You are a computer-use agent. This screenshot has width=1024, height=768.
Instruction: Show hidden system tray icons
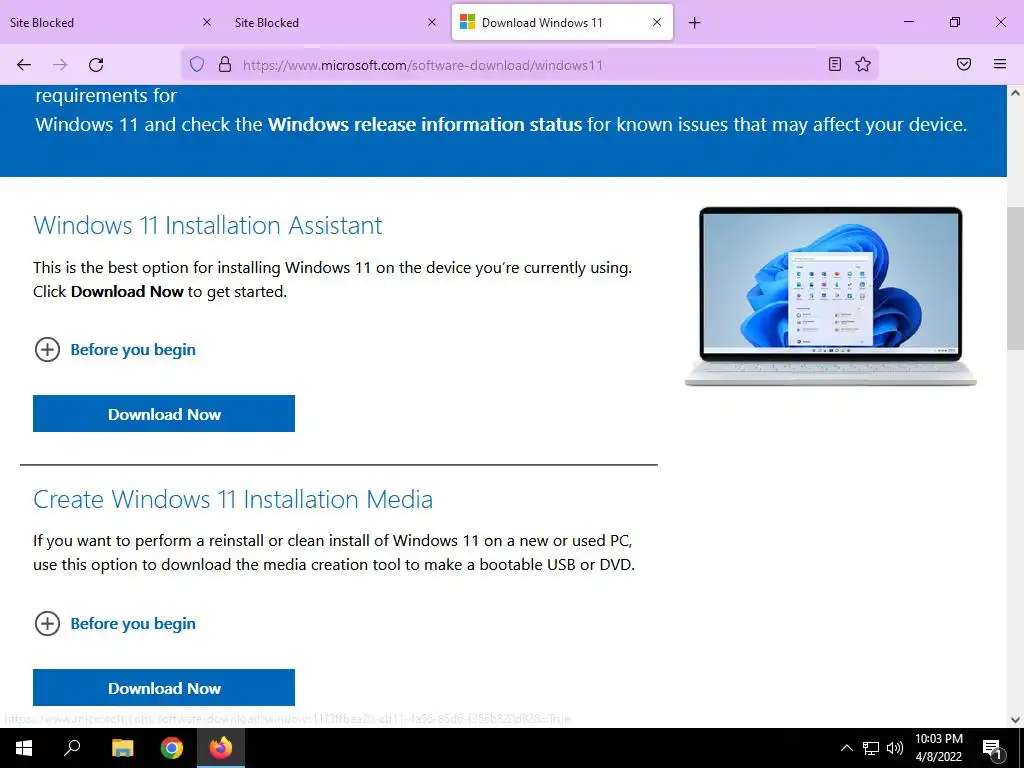(x=846, y=748)
